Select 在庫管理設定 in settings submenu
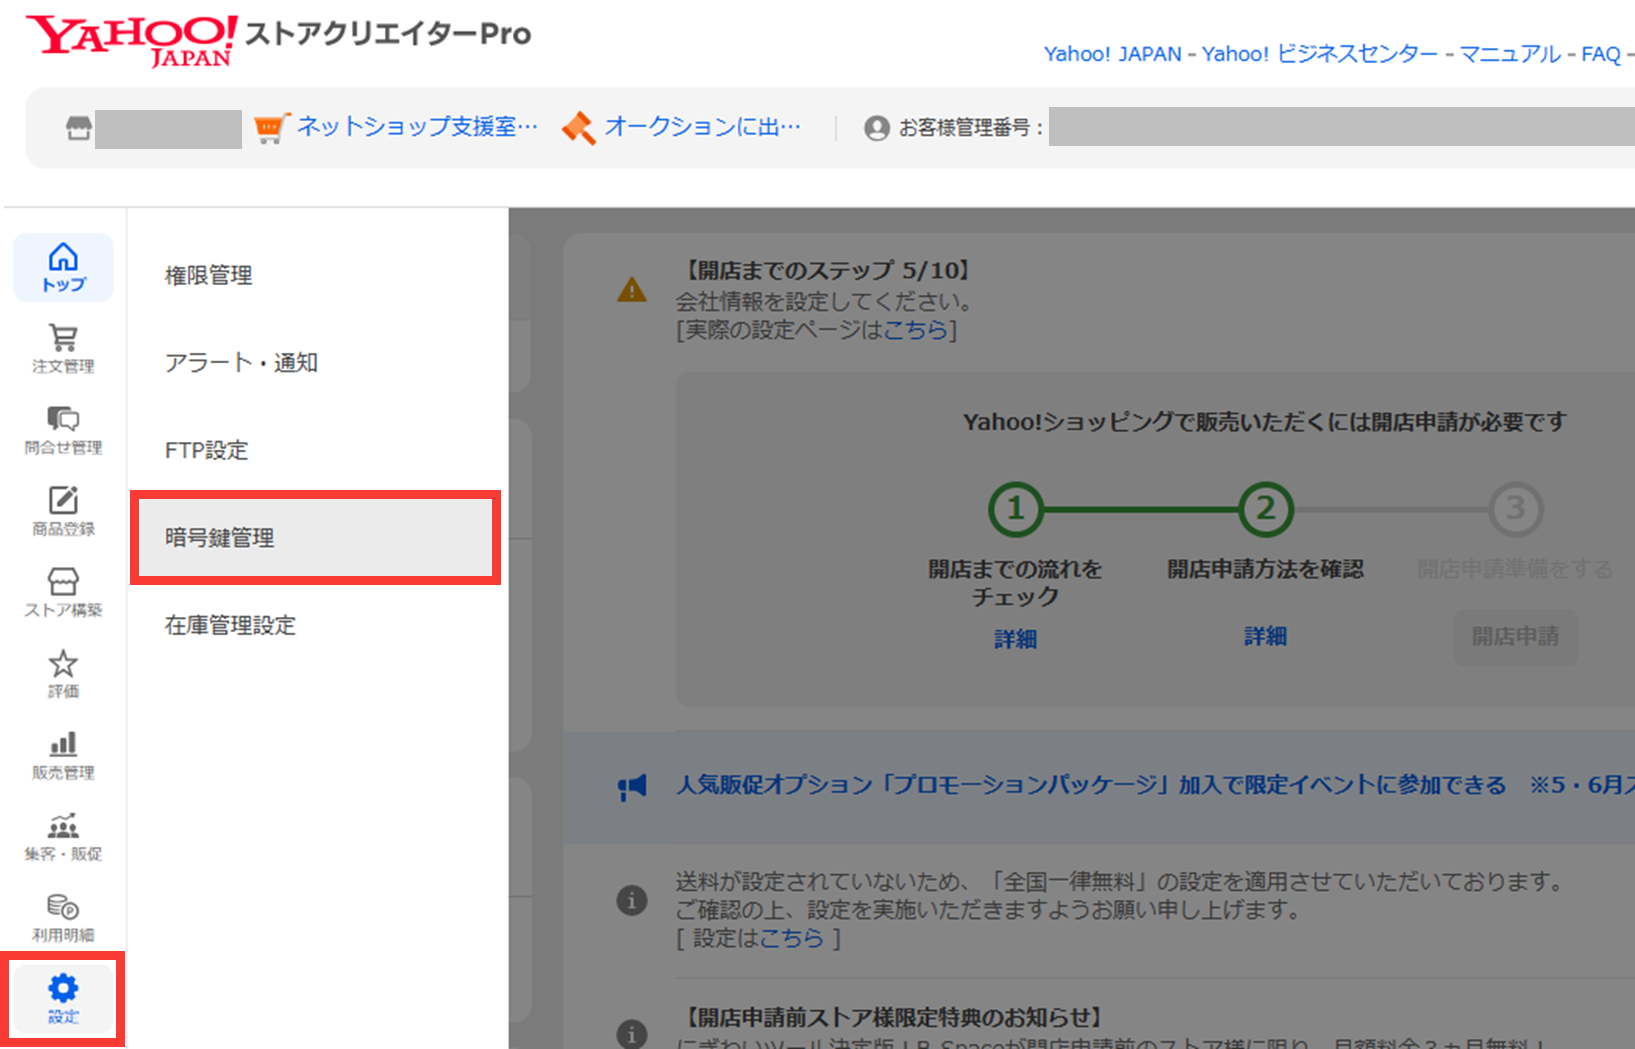The width and height of the screenshot is (1635, 1049). pyautogui.click(x=230, y=625)
